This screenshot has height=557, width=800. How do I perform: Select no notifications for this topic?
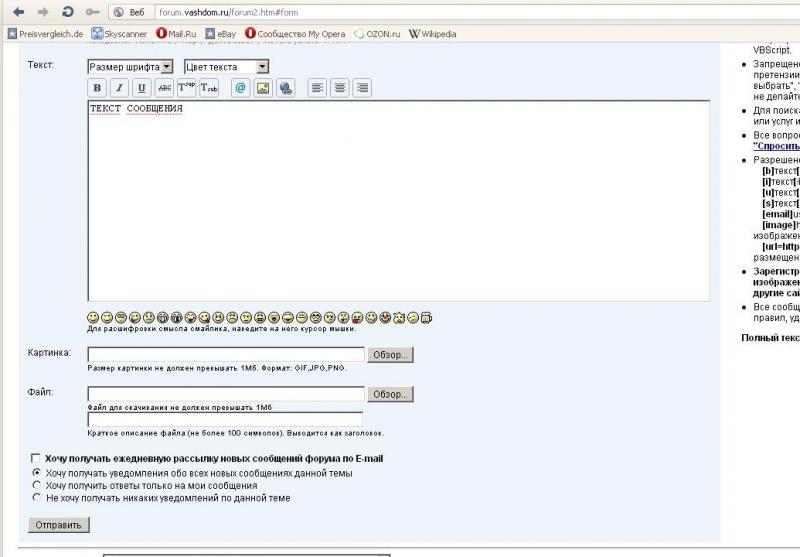[37, 498]
